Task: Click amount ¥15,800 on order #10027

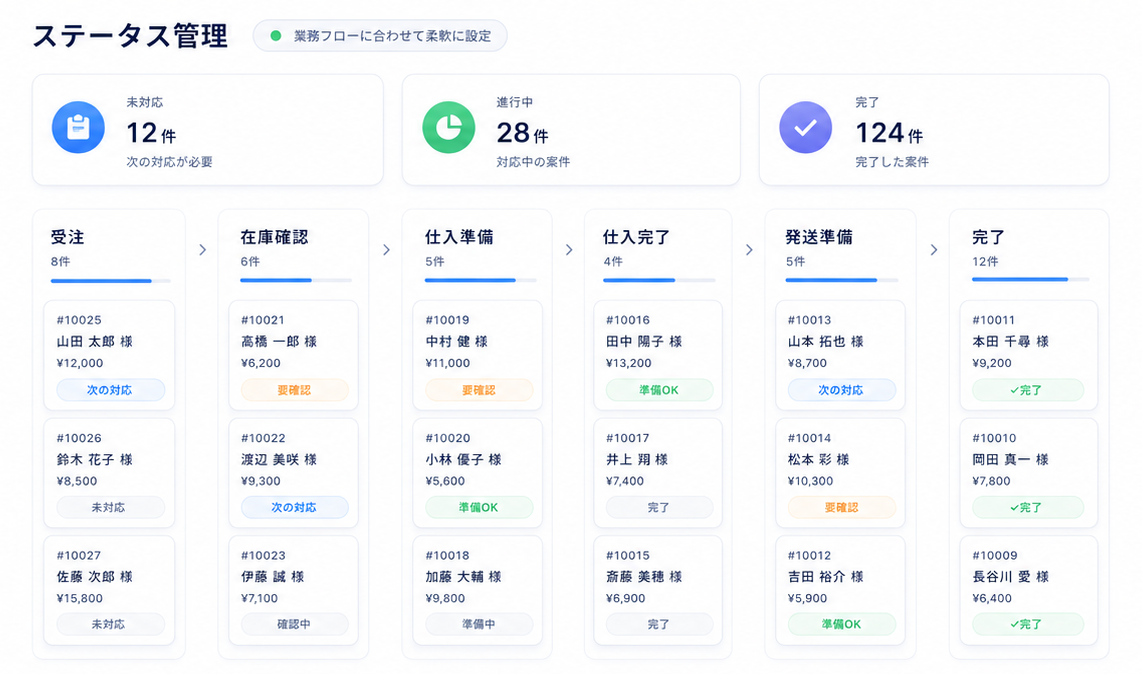Action: pyautogui.click(x=79, y=598)
